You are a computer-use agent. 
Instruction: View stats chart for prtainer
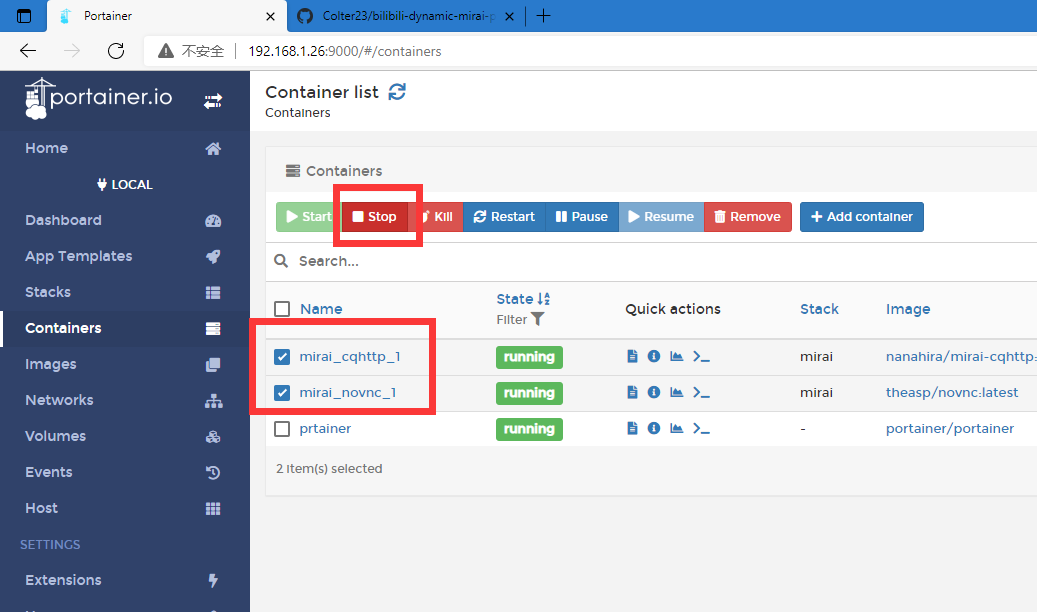[x=677, y=428]
